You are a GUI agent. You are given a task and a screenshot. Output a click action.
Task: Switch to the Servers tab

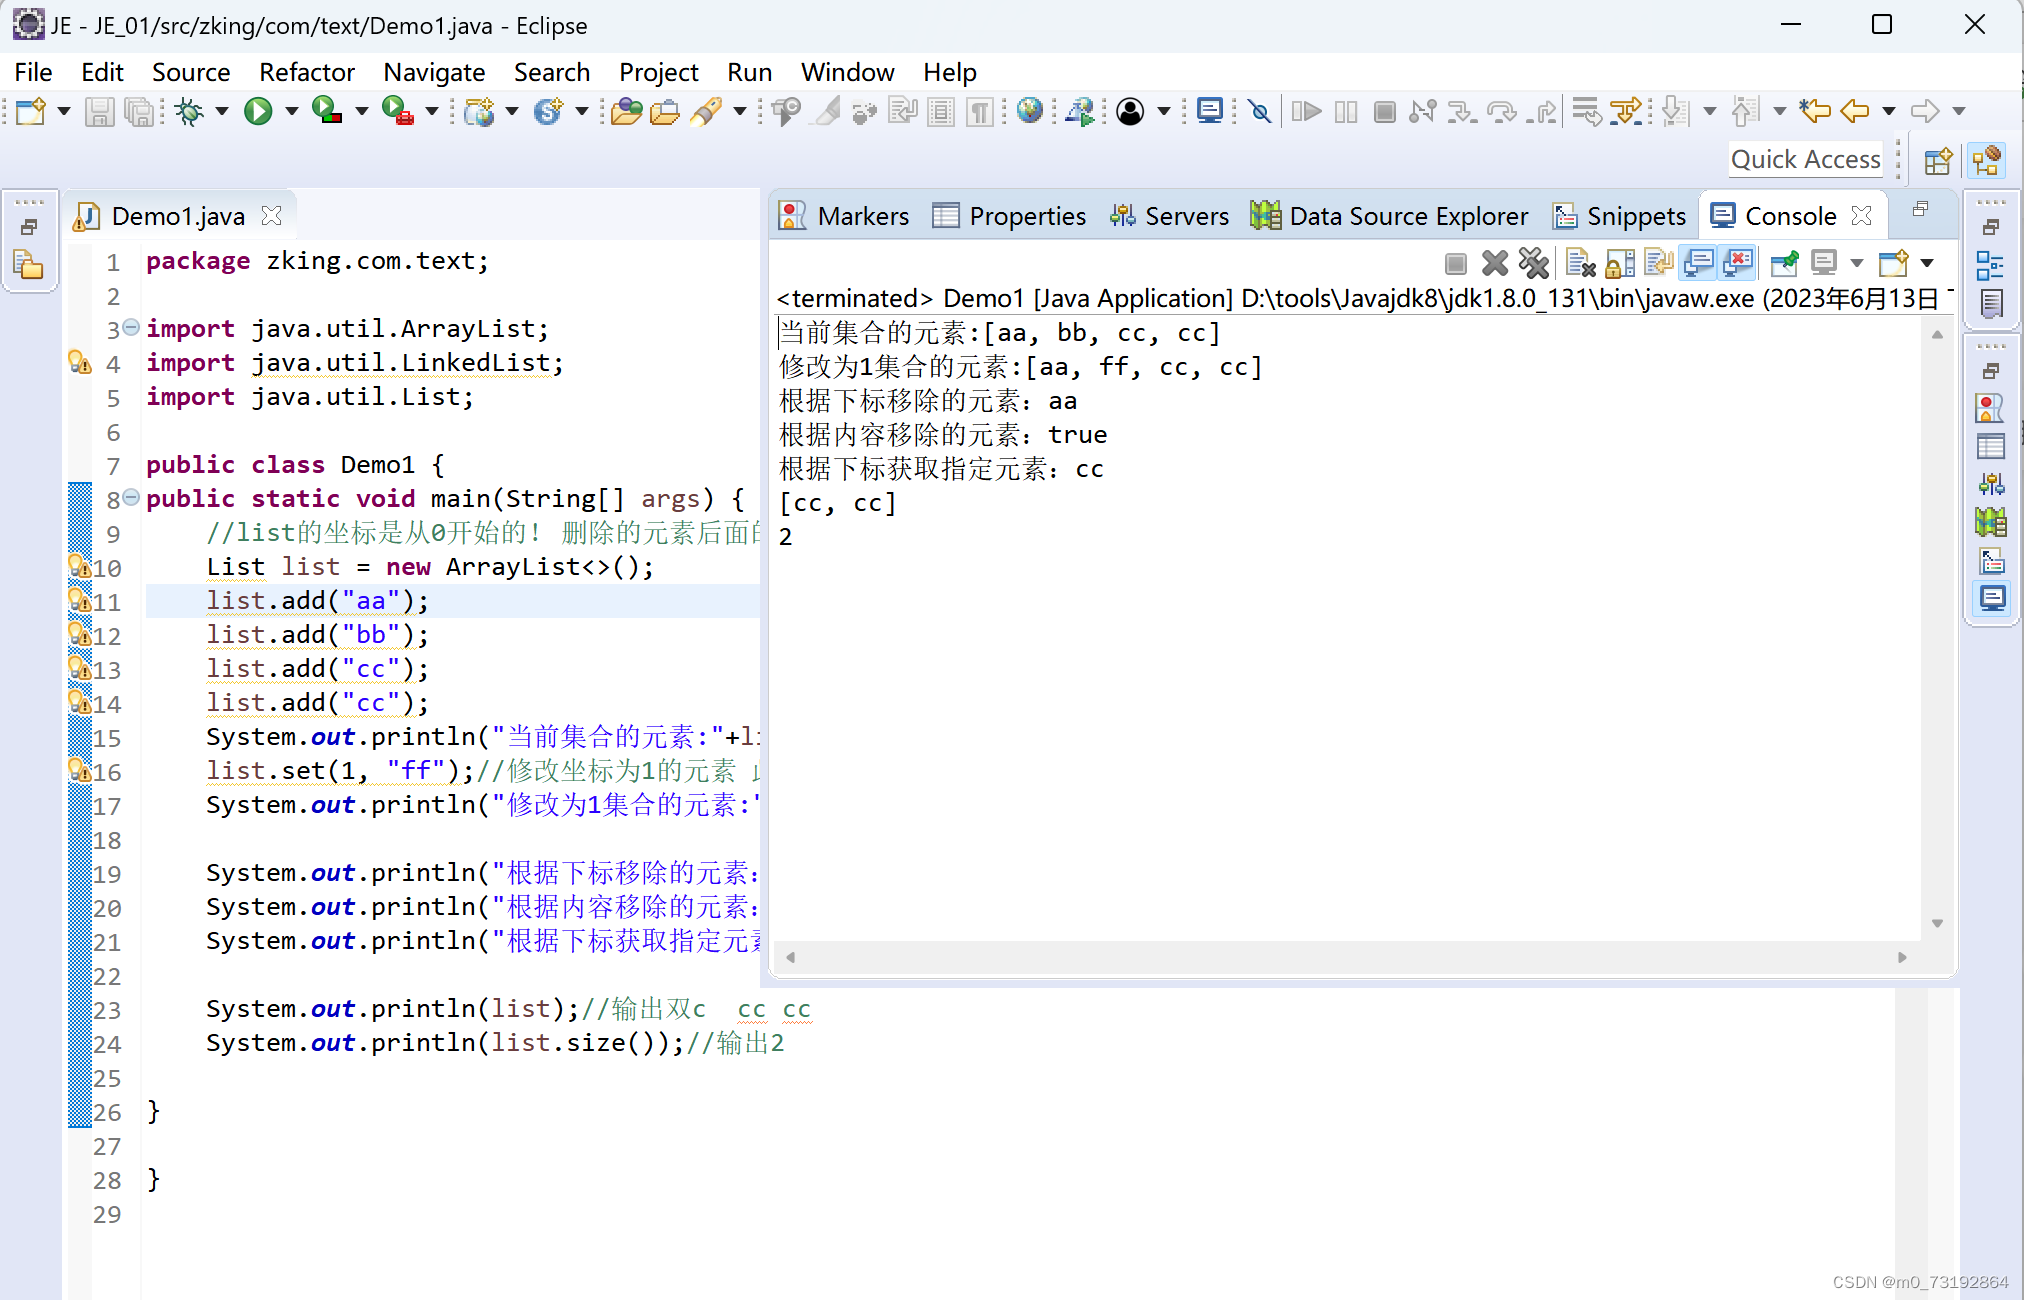tap(1169, 216)
